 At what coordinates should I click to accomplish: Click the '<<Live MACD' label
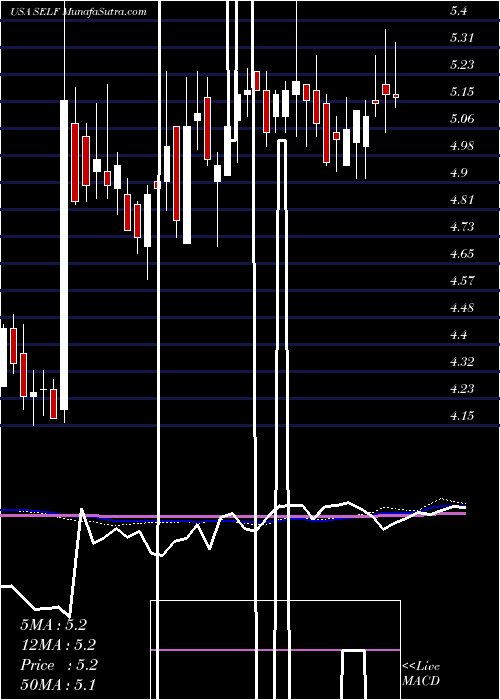coord(421,674)
